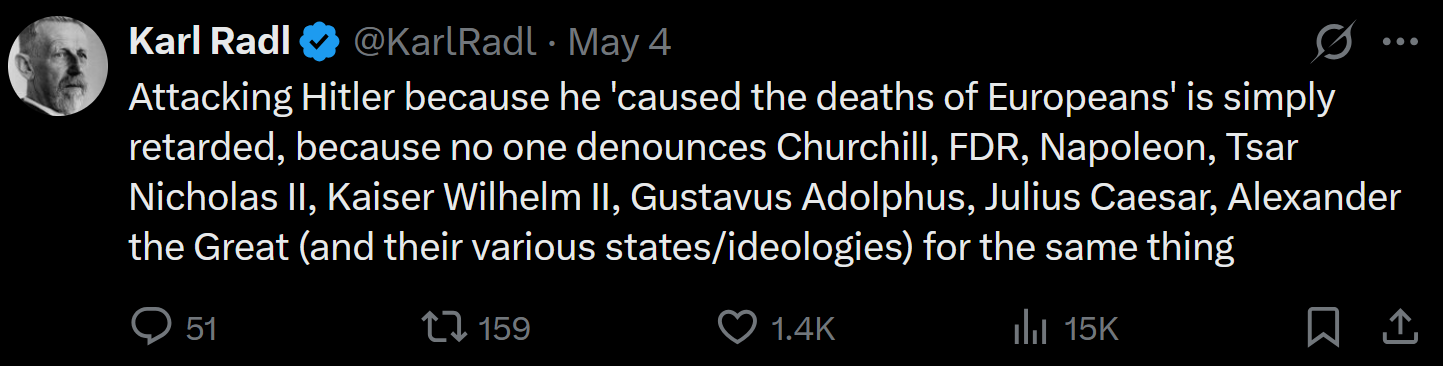Click the tweet's first line of text
1443x366 pixels.
tap(732, 98)
